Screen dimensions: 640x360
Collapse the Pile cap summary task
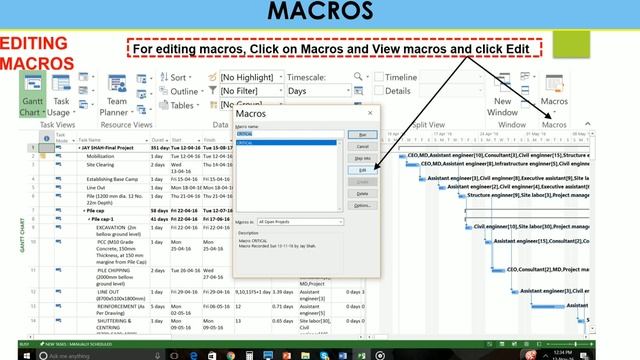pos(84,211)
